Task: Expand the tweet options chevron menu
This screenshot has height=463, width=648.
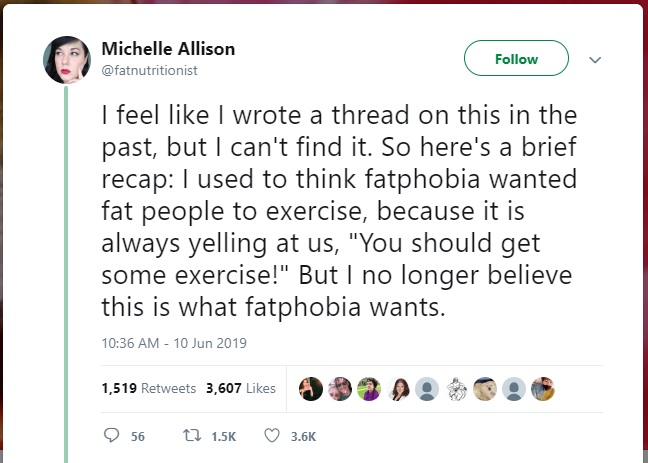Action: [596, 60]
